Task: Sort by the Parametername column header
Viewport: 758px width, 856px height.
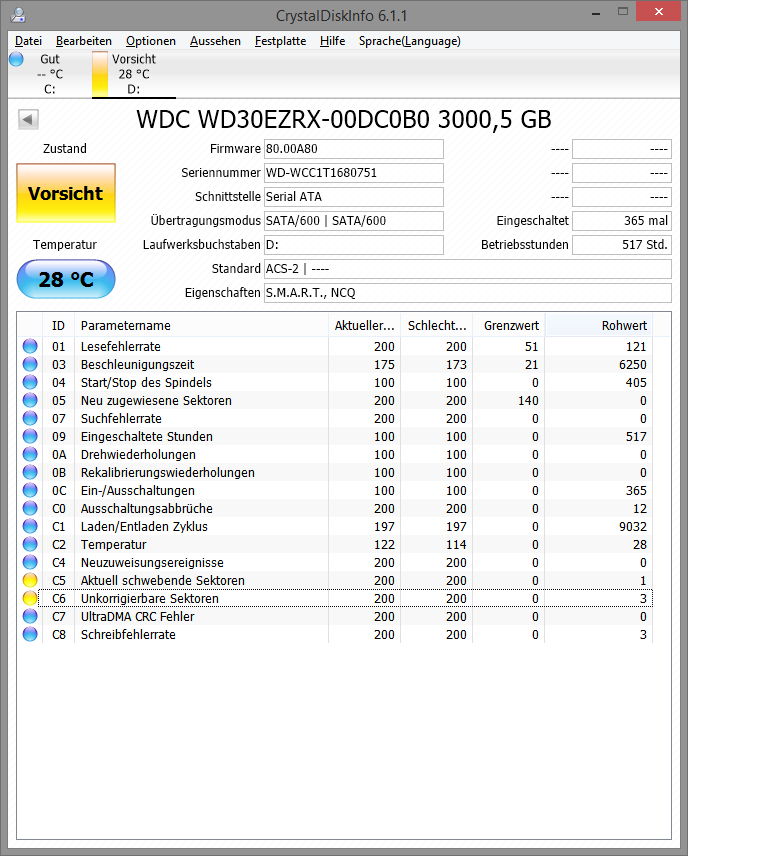Action: (x=201, y=325)
